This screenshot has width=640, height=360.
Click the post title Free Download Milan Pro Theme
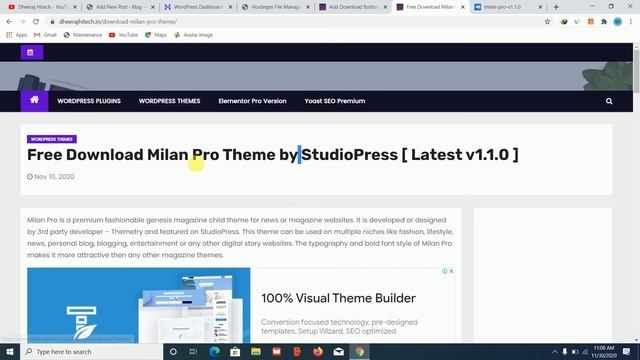coord(273,155)
